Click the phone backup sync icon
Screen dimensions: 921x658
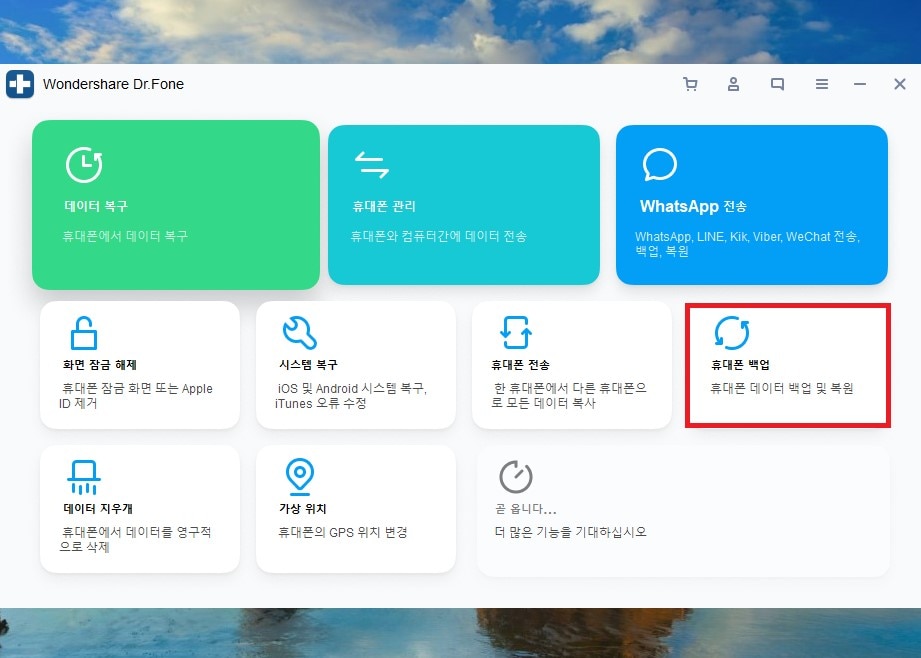(732, 333)
